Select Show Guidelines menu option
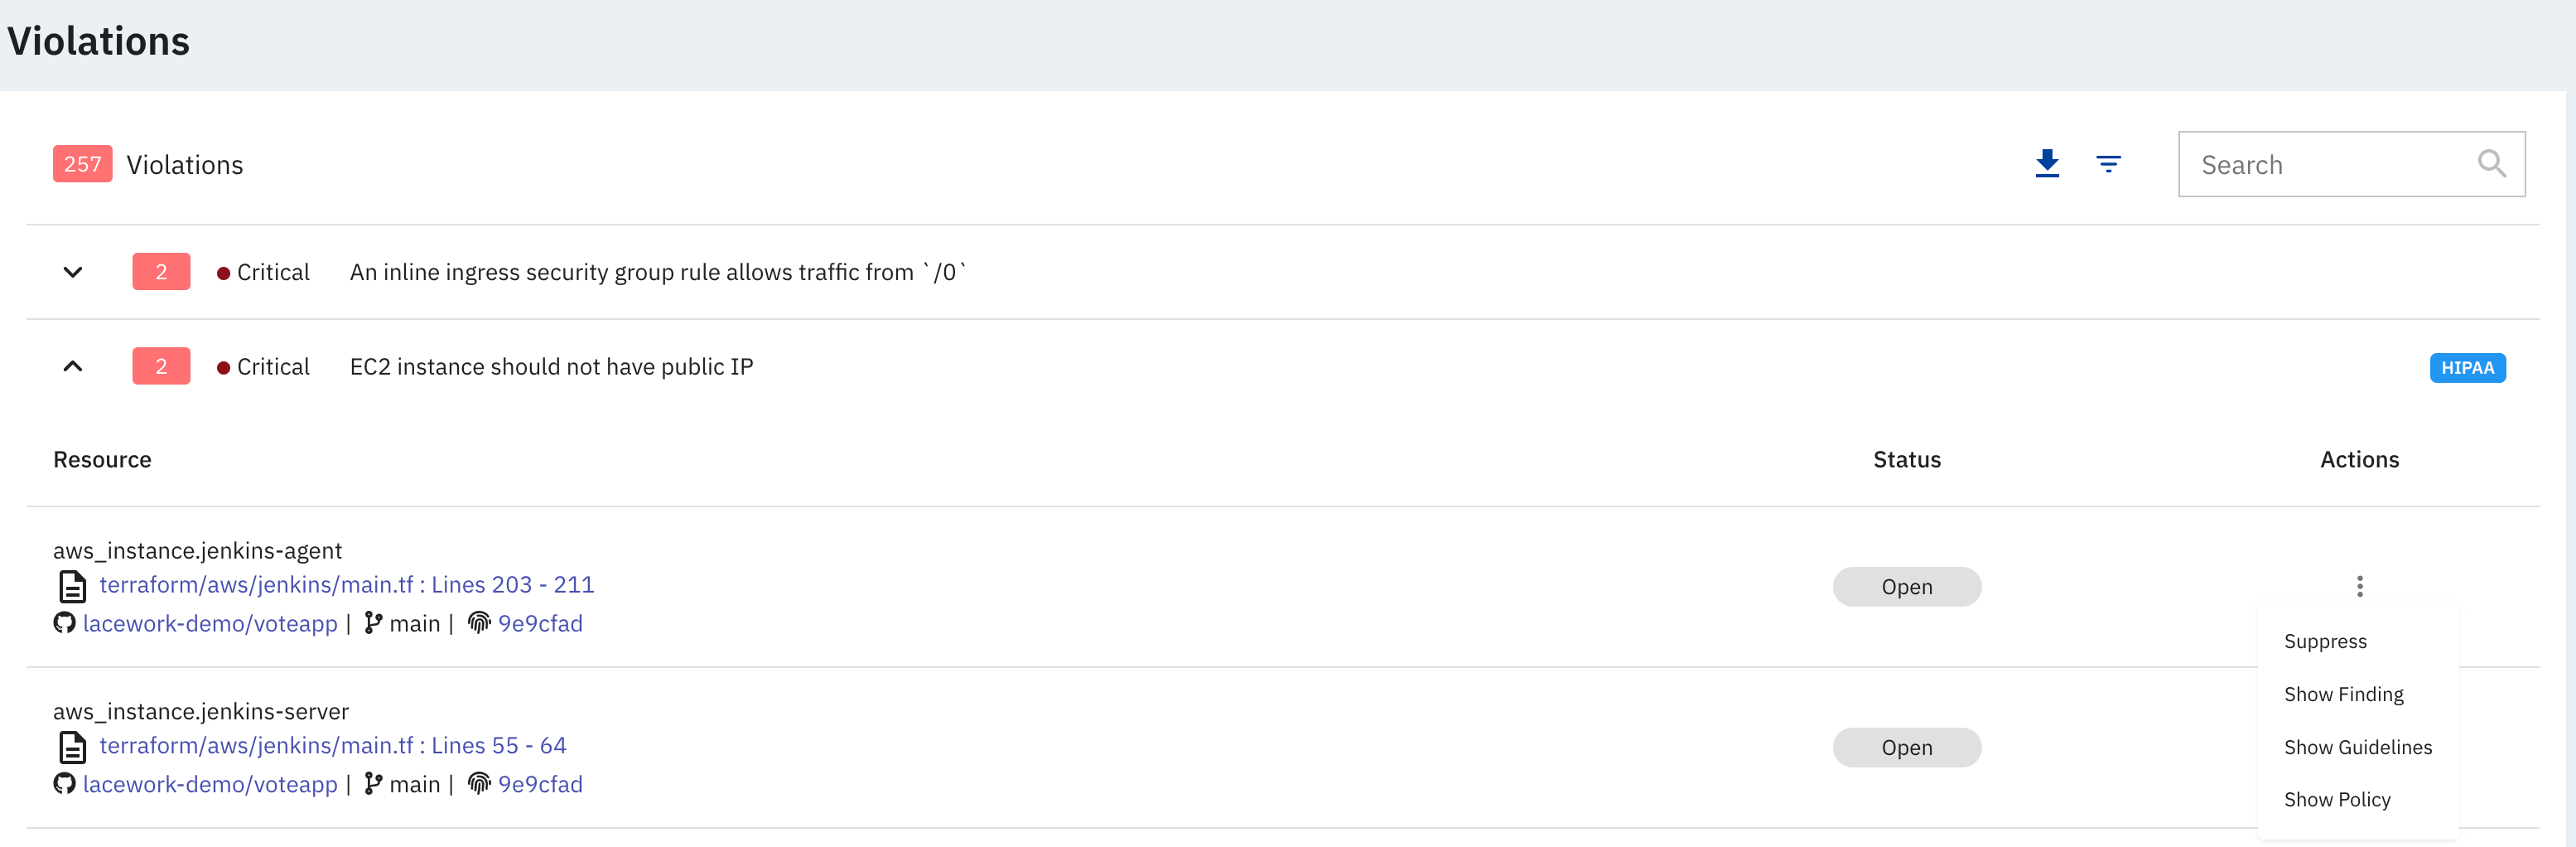 point(2357,747)
